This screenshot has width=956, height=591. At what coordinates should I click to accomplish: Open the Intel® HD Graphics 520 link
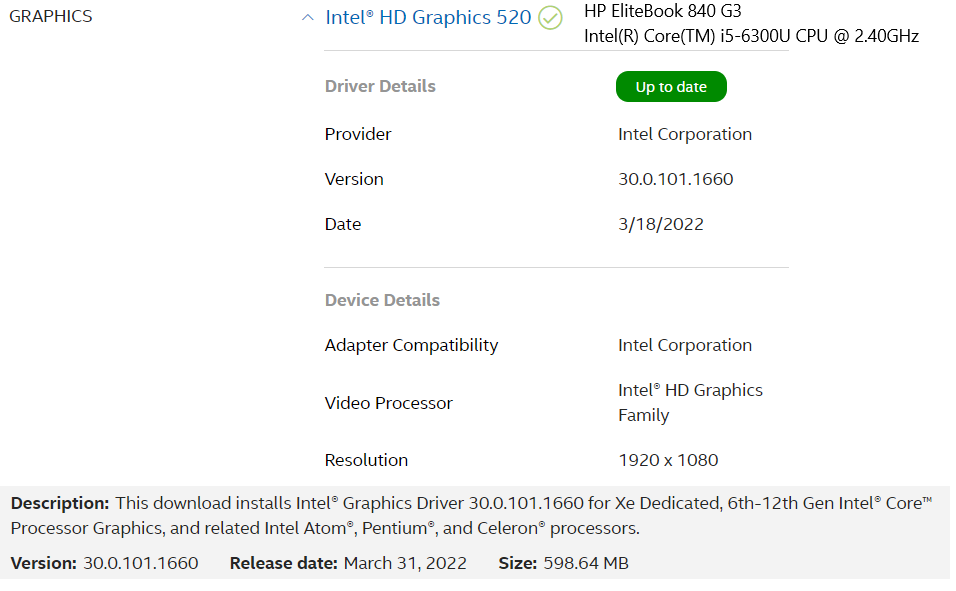pyautogui.click(x=428, y=17)
